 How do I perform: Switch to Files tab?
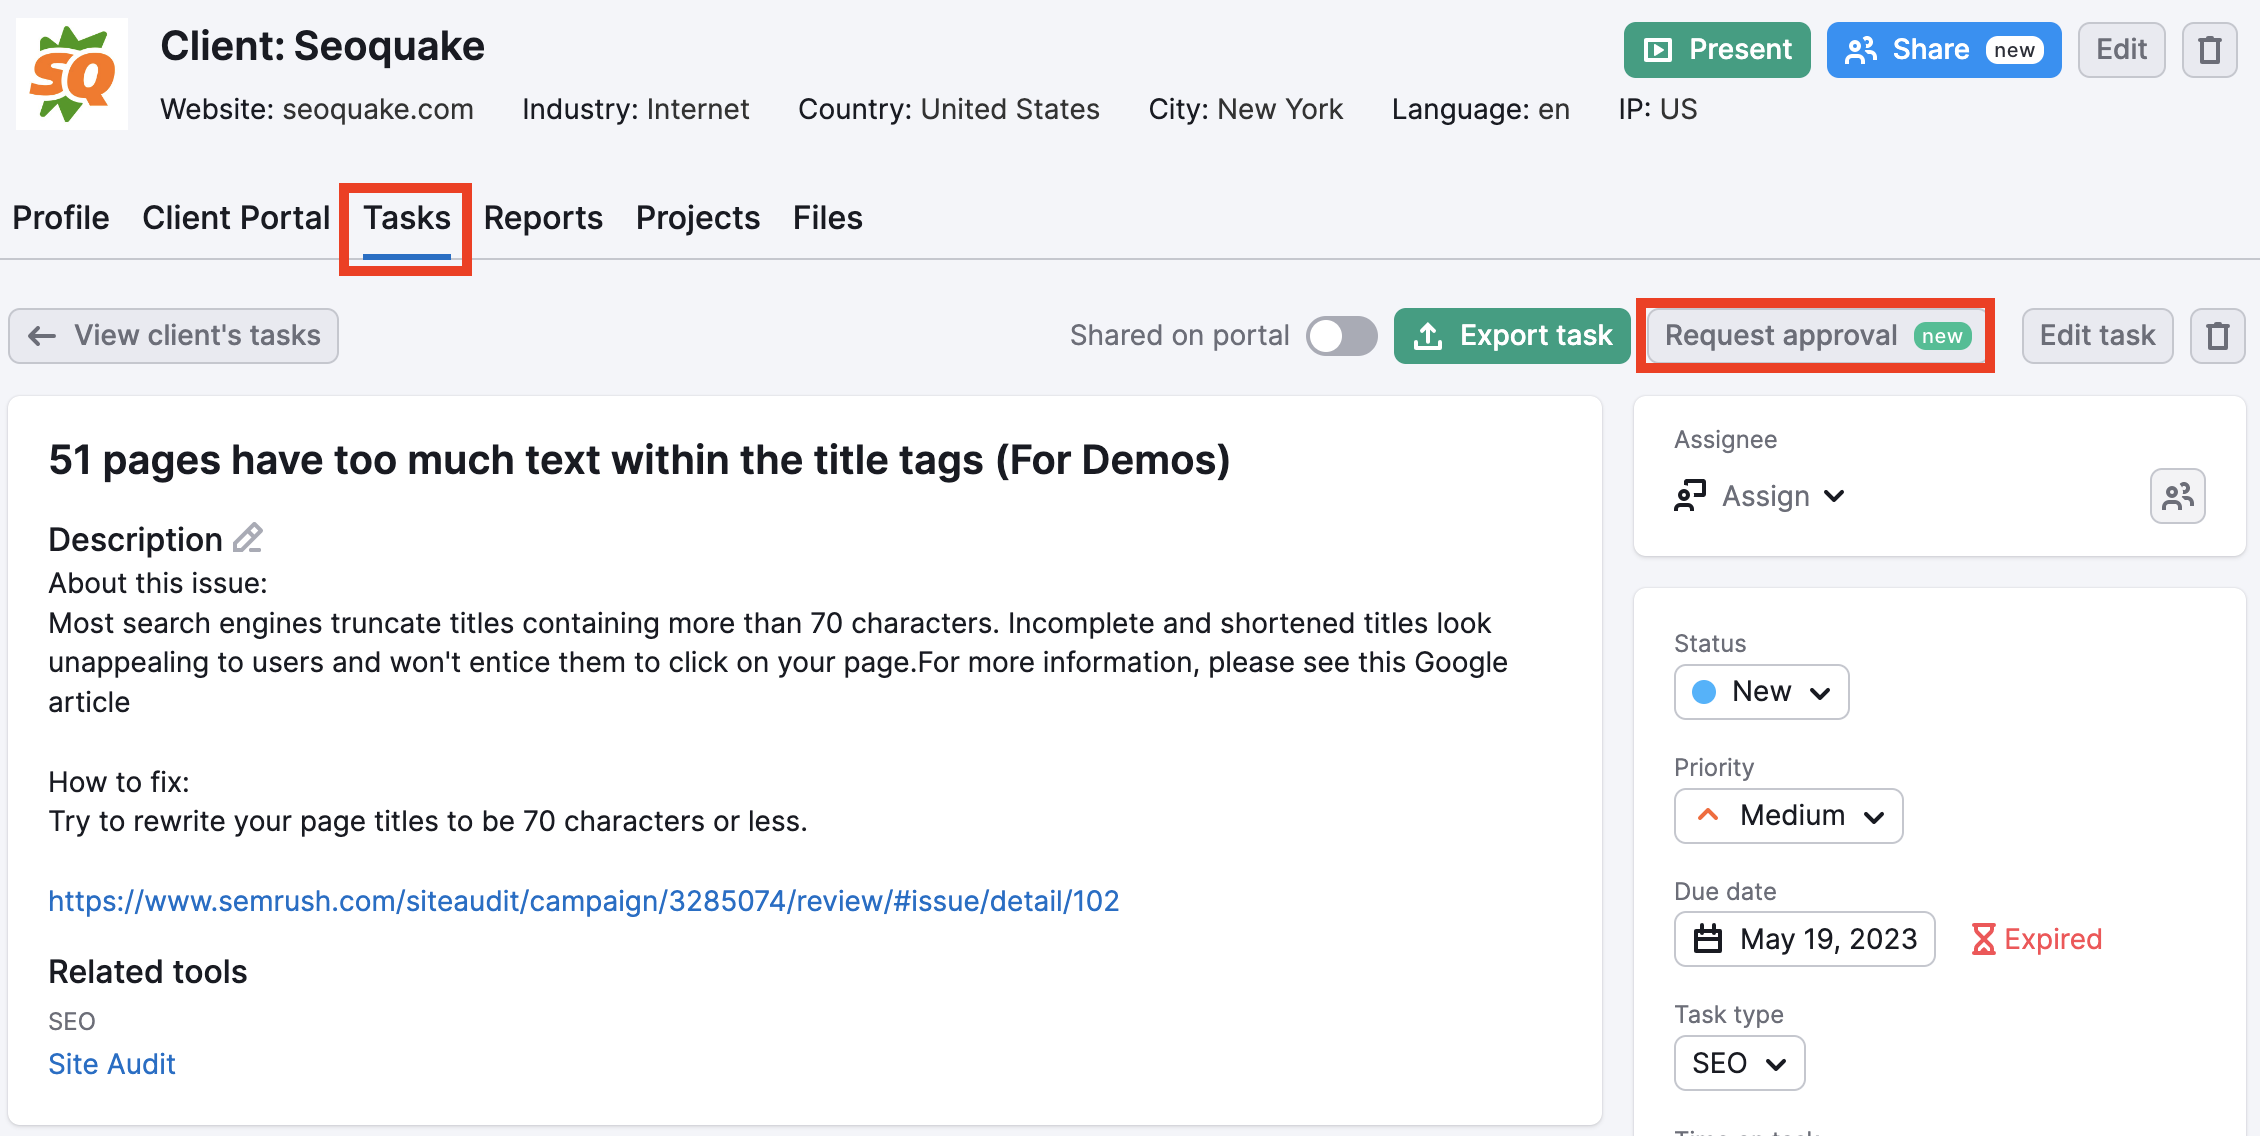pyautogui.click(x=828, y=218)
